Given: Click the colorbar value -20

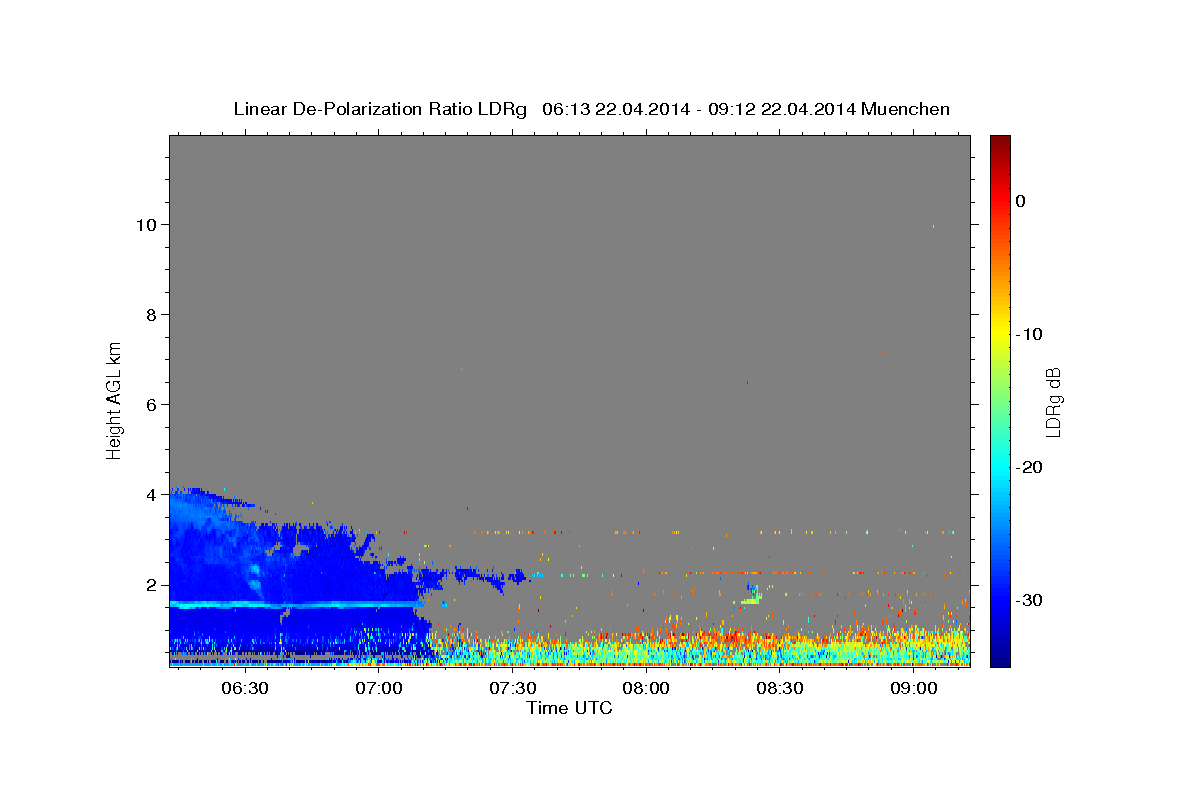Looking at the screenshot, I should 1030,467.
